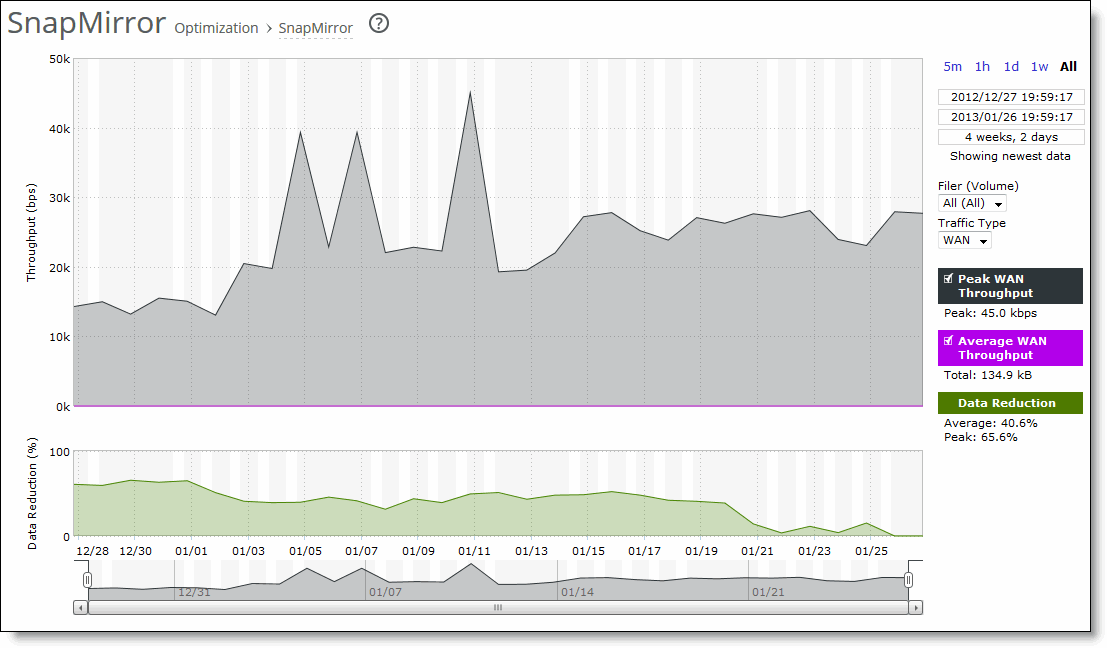Uncheck the Peak WAN Throughput checkbox
The width and height of the screenshot is (1107, 648).
[x=947, y=278]
